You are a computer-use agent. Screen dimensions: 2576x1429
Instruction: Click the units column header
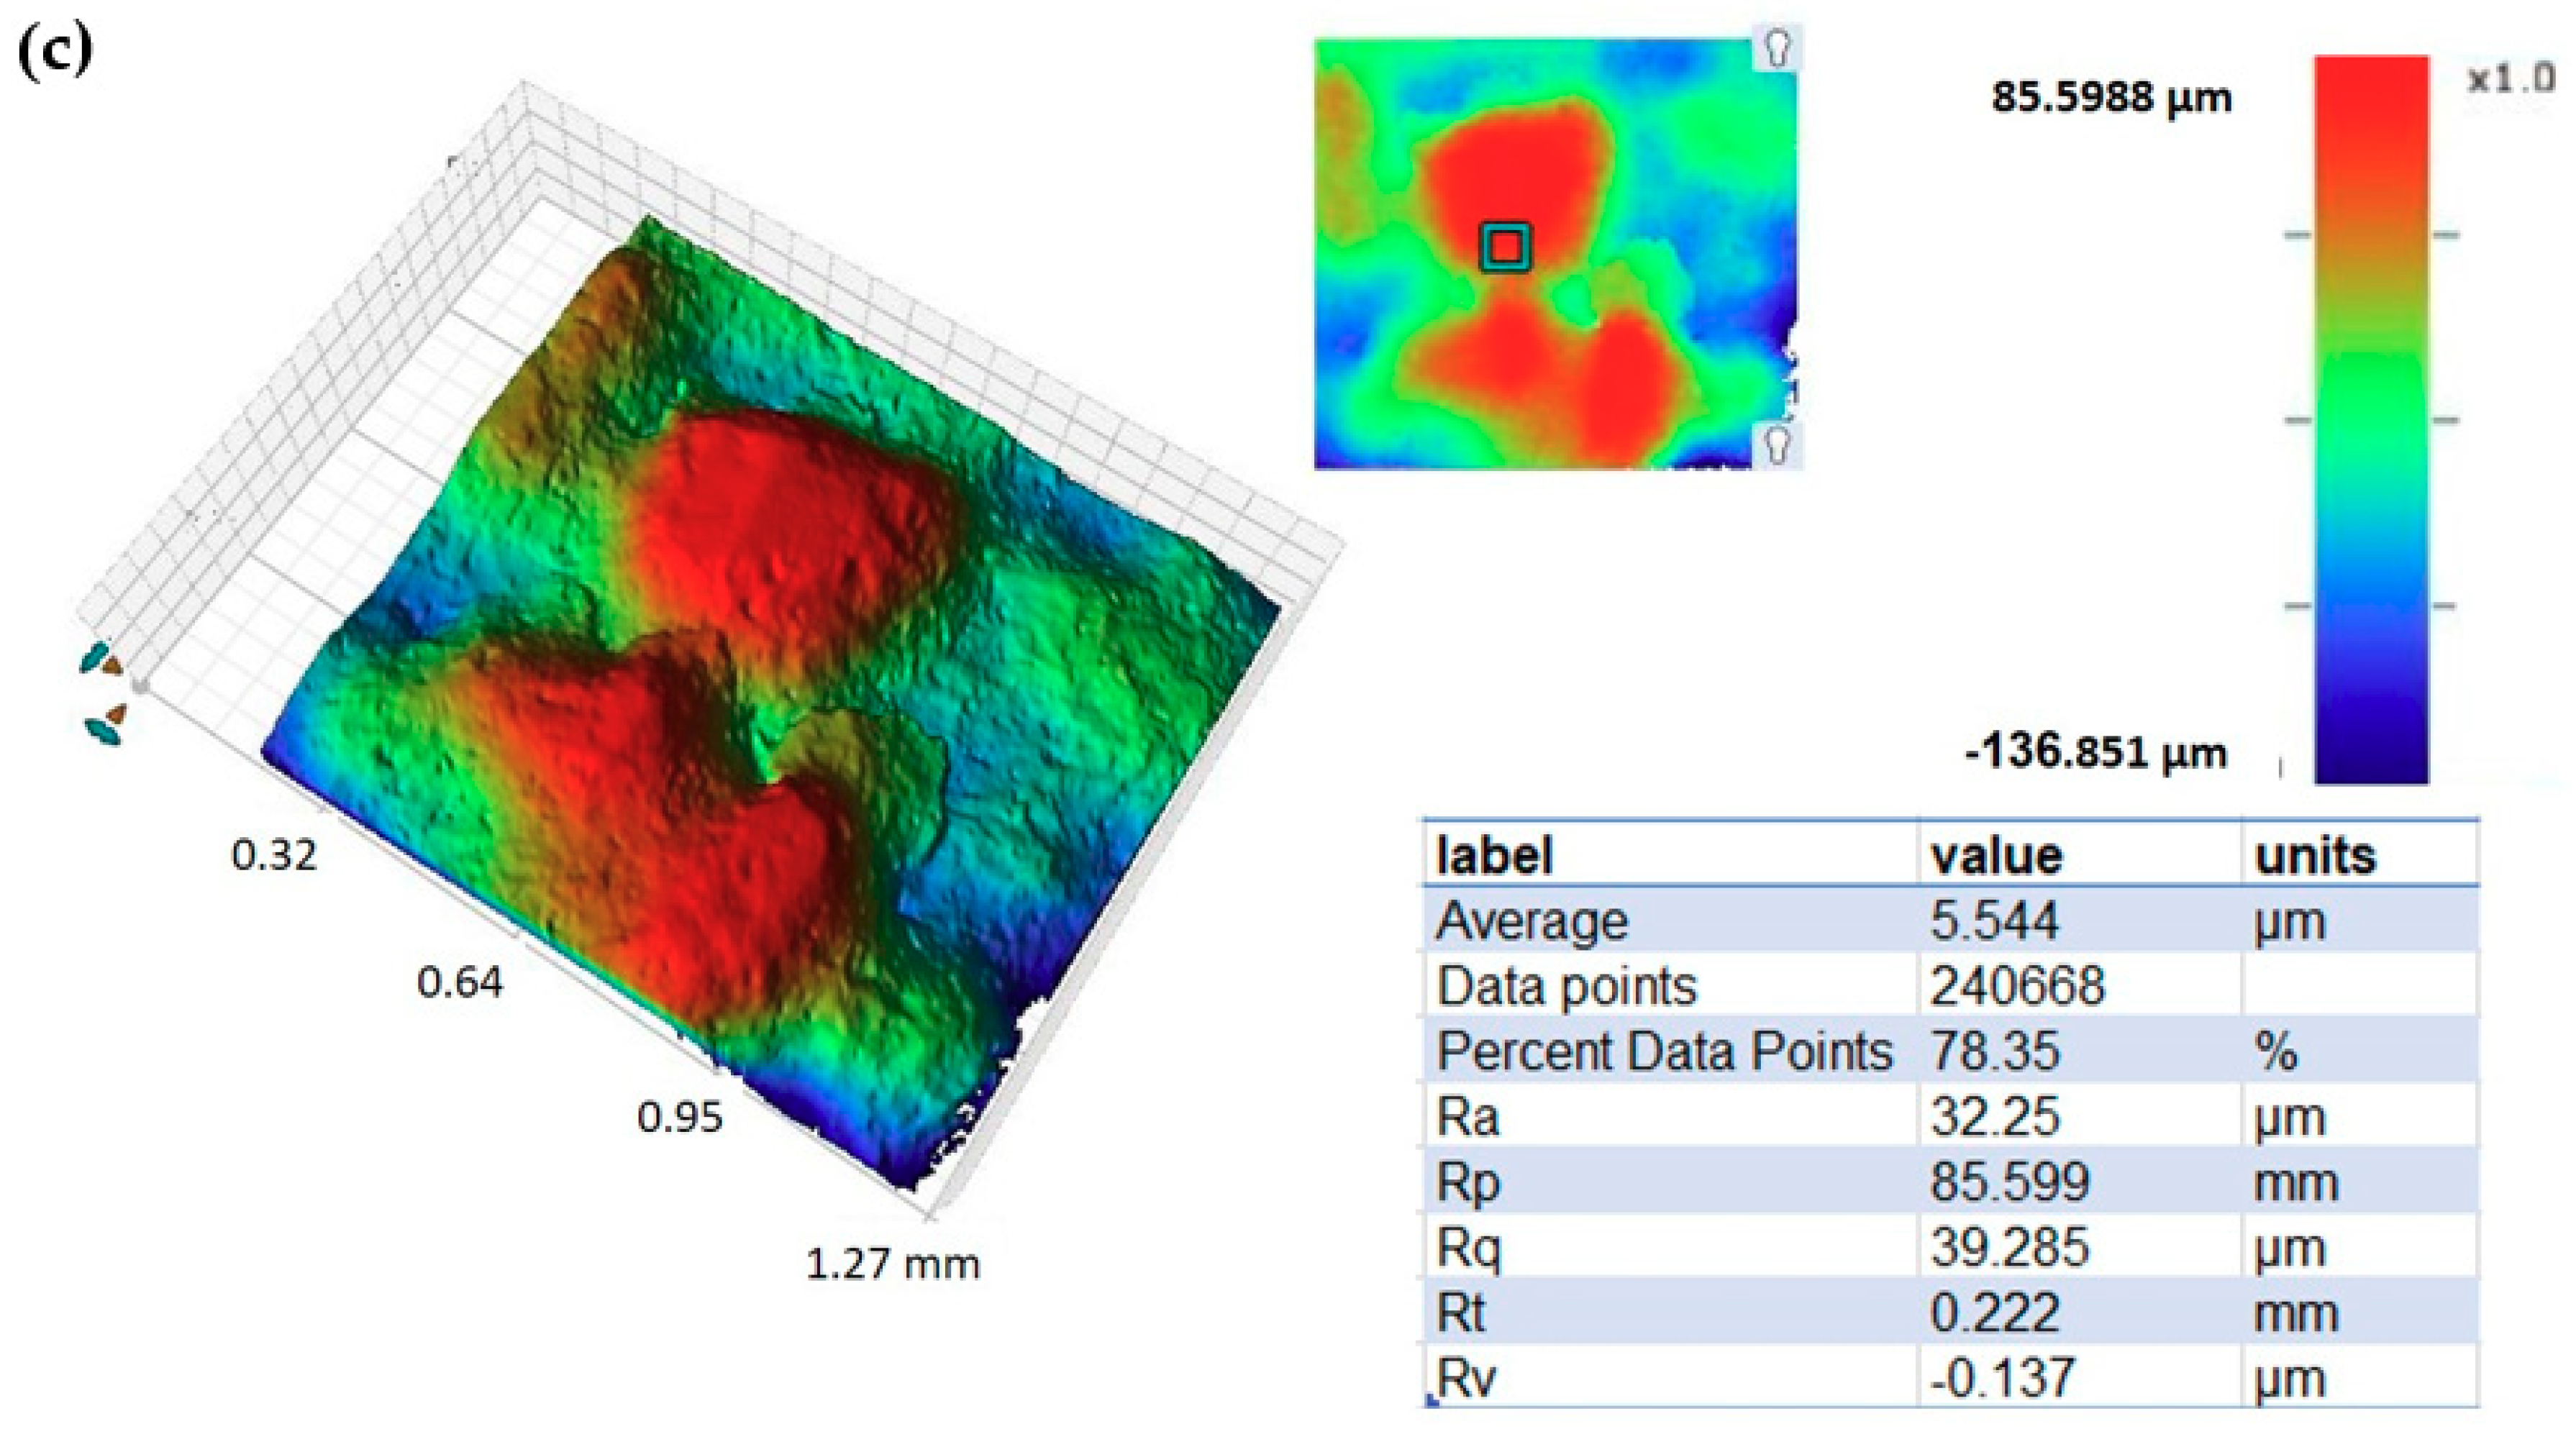click(2315, 856)
